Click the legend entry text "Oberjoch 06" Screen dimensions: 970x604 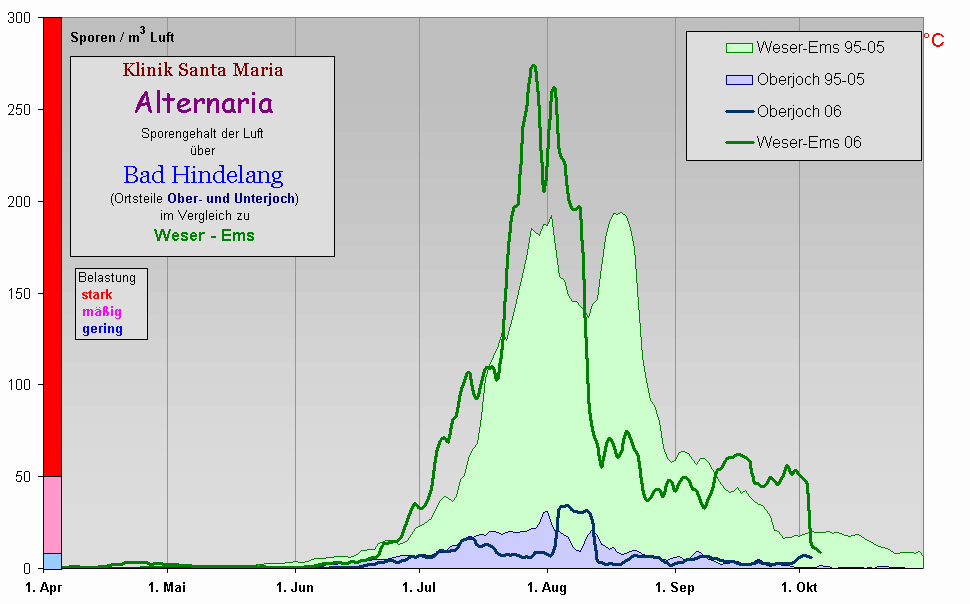pos(799,111)
